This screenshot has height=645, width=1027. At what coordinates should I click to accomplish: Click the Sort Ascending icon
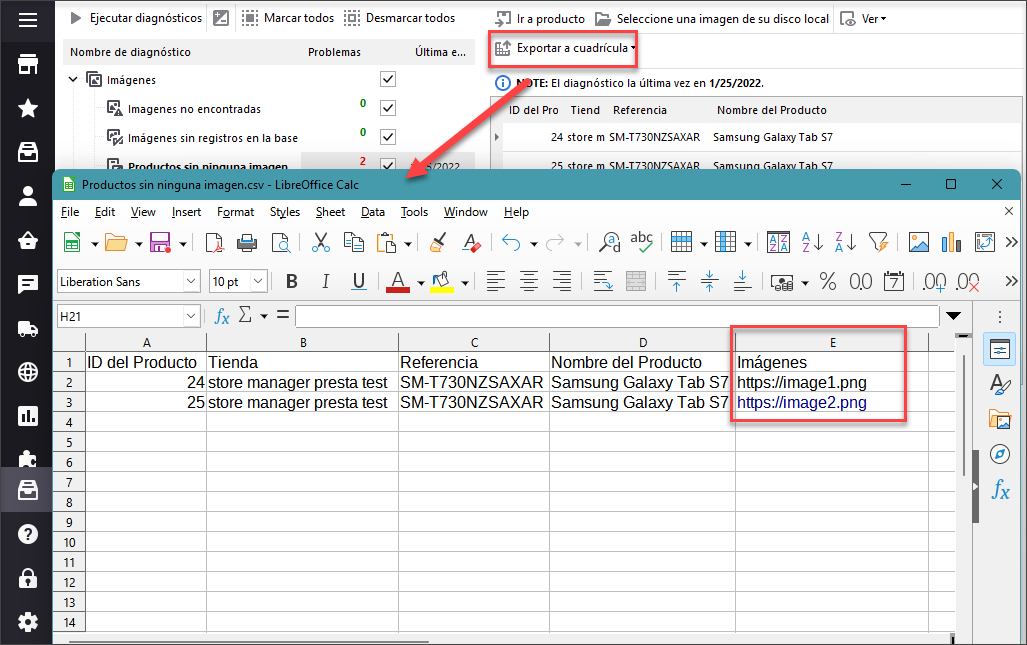click(x=812, y=242)
